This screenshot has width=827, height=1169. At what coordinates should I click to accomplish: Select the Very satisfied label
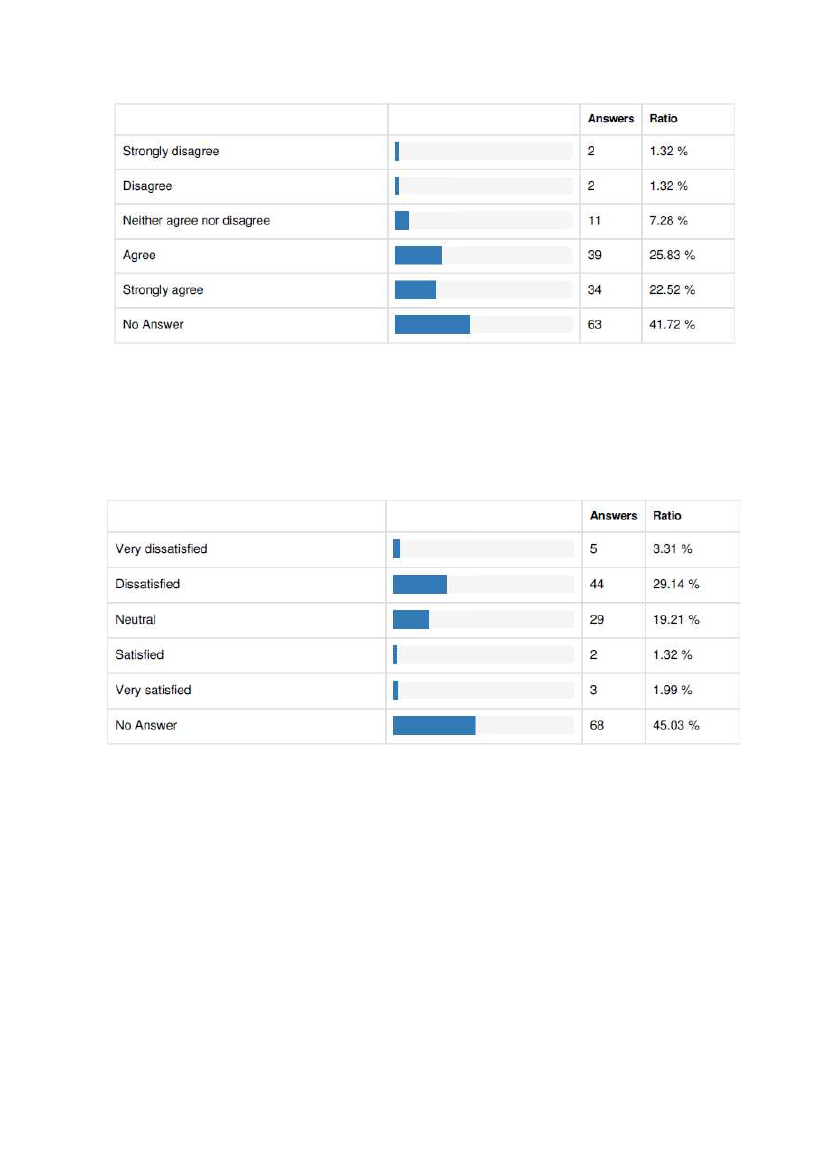(x=153, y=690)
